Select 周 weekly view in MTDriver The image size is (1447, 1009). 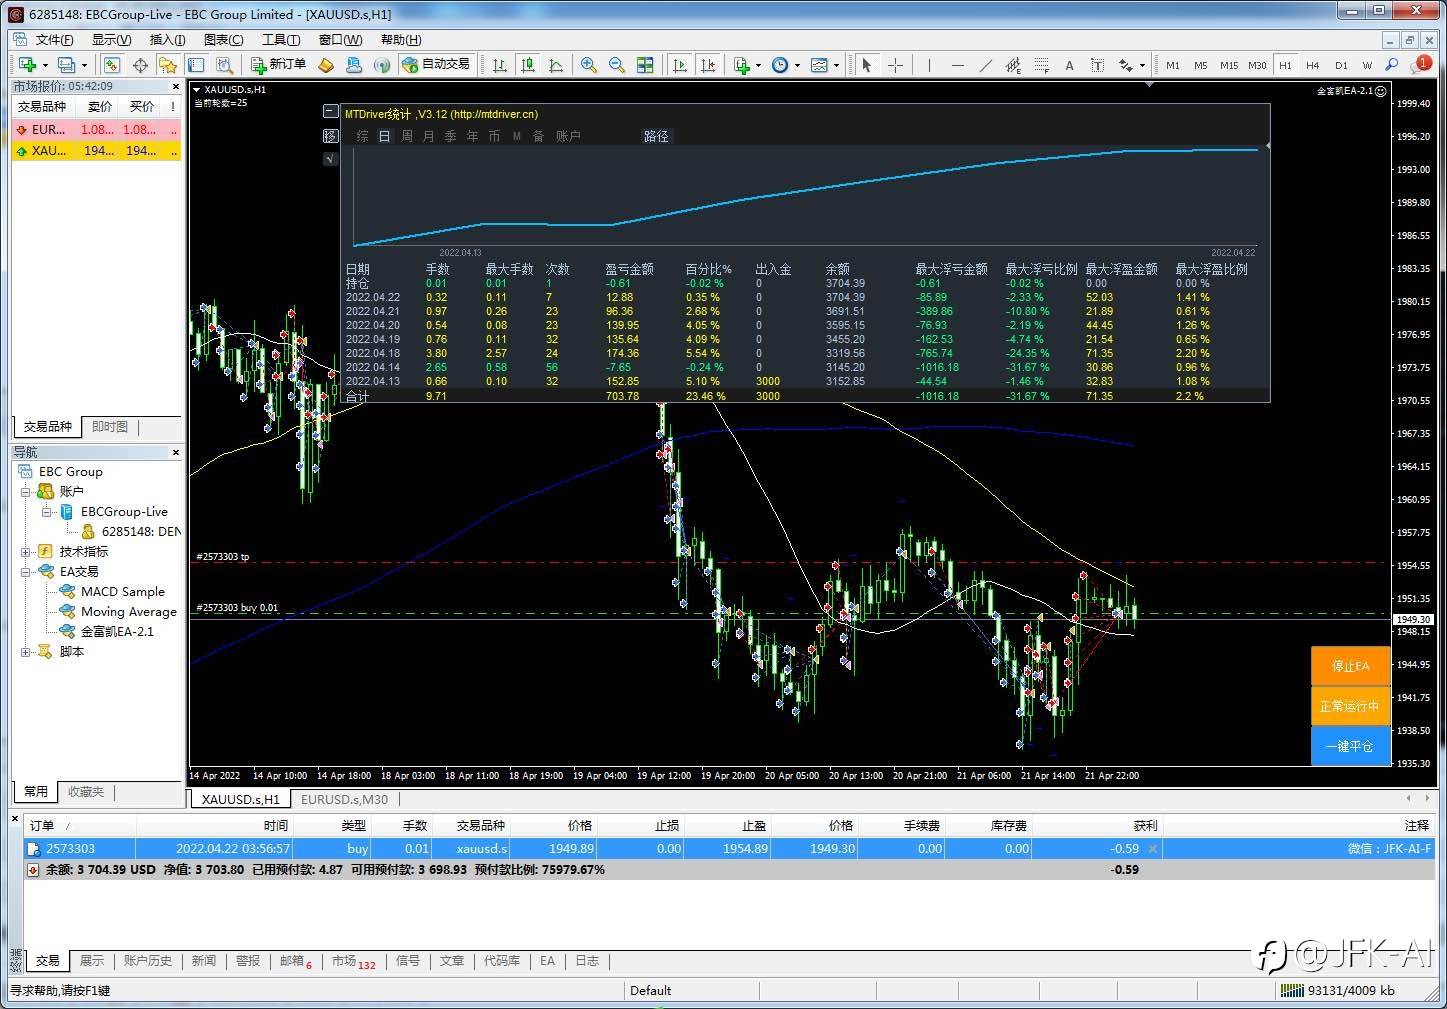click(x=407, y=136)
